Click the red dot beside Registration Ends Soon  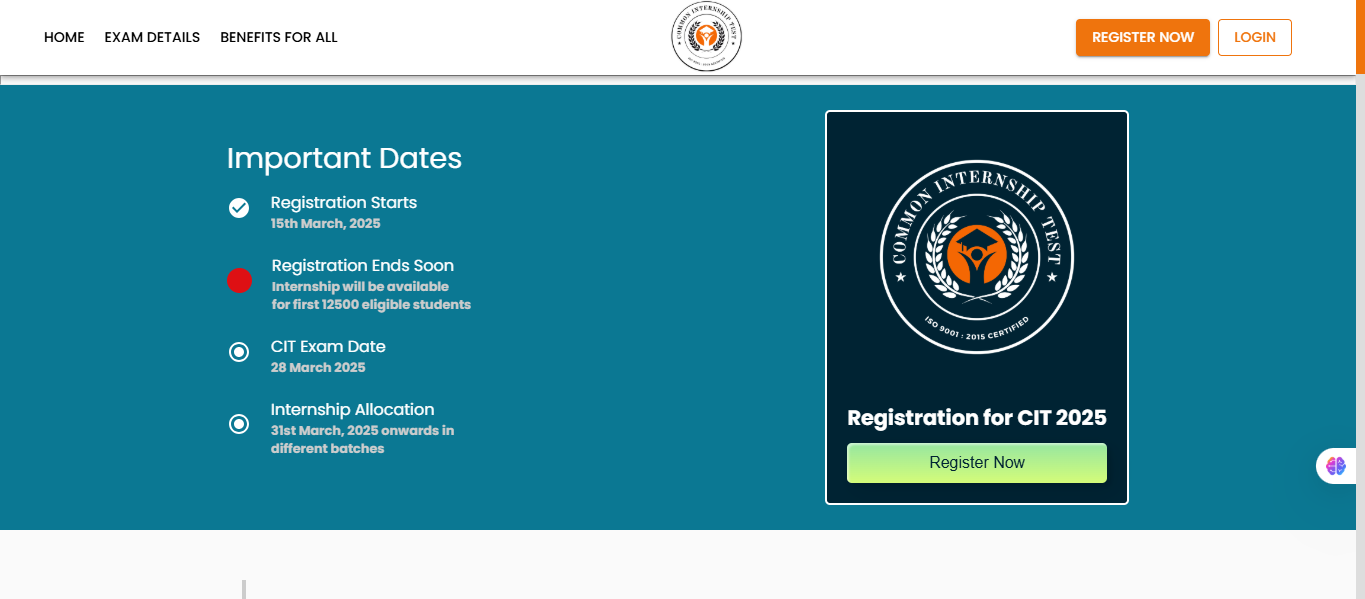pos(239,281)
